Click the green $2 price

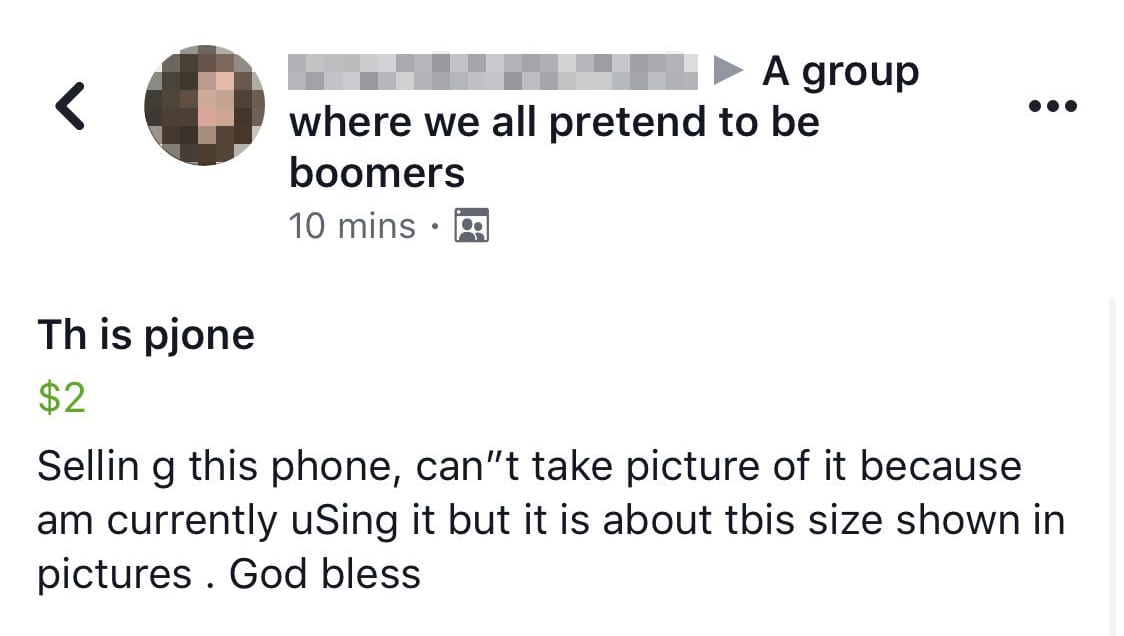(x=61, y=398)
